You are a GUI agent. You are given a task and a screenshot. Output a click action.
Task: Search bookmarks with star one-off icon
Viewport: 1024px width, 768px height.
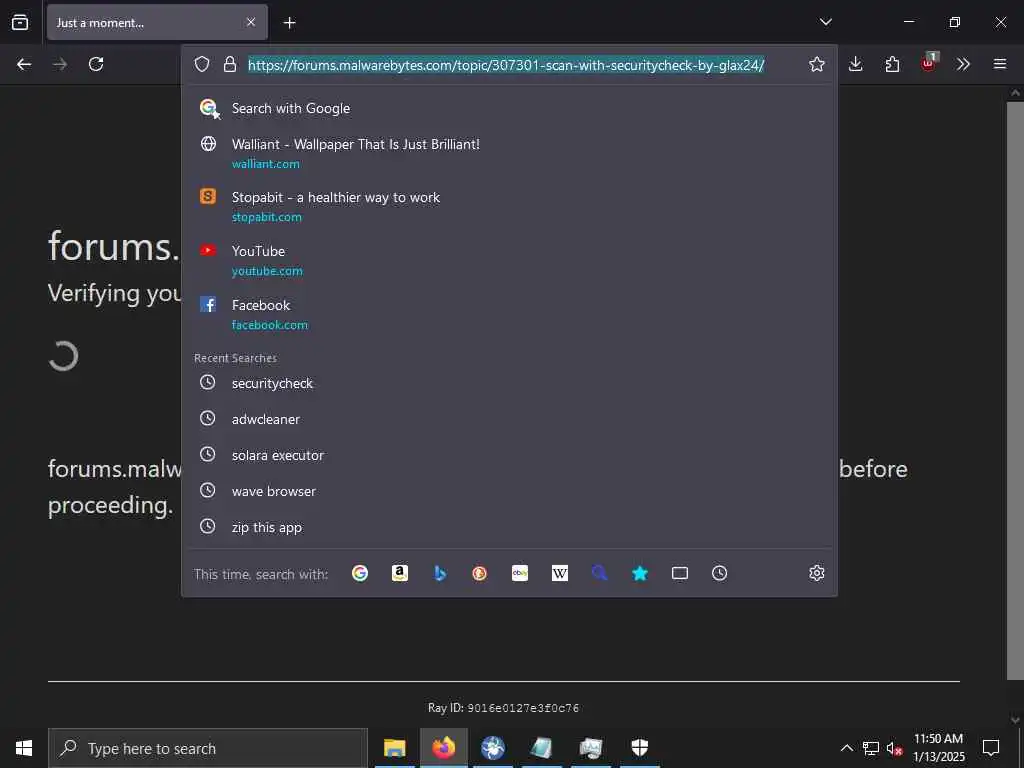[x=640, y=573]
